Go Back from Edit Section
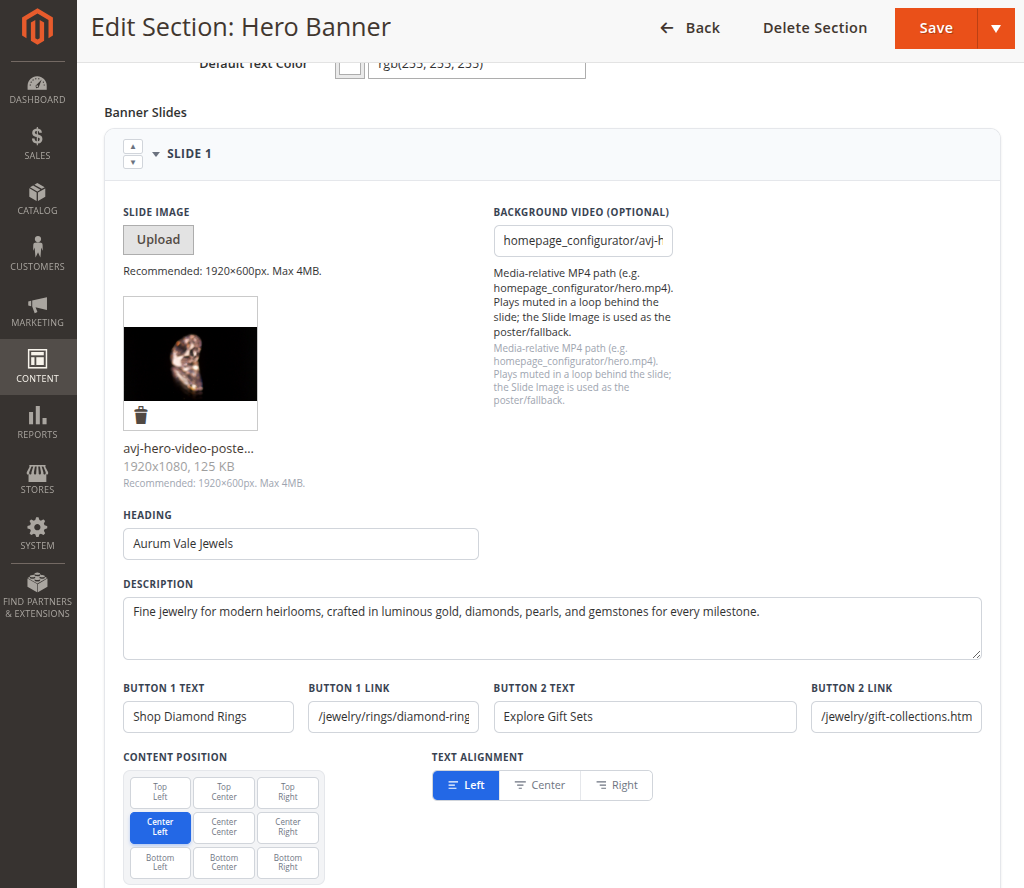Image resolution: width=1024 pixels, height=888 pixels. click(x=690, y=28)
